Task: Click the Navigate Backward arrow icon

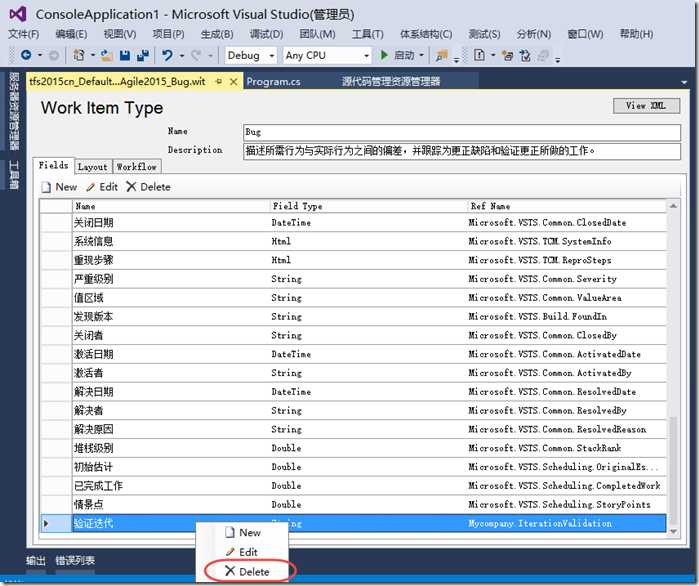Action: (26, 55)
